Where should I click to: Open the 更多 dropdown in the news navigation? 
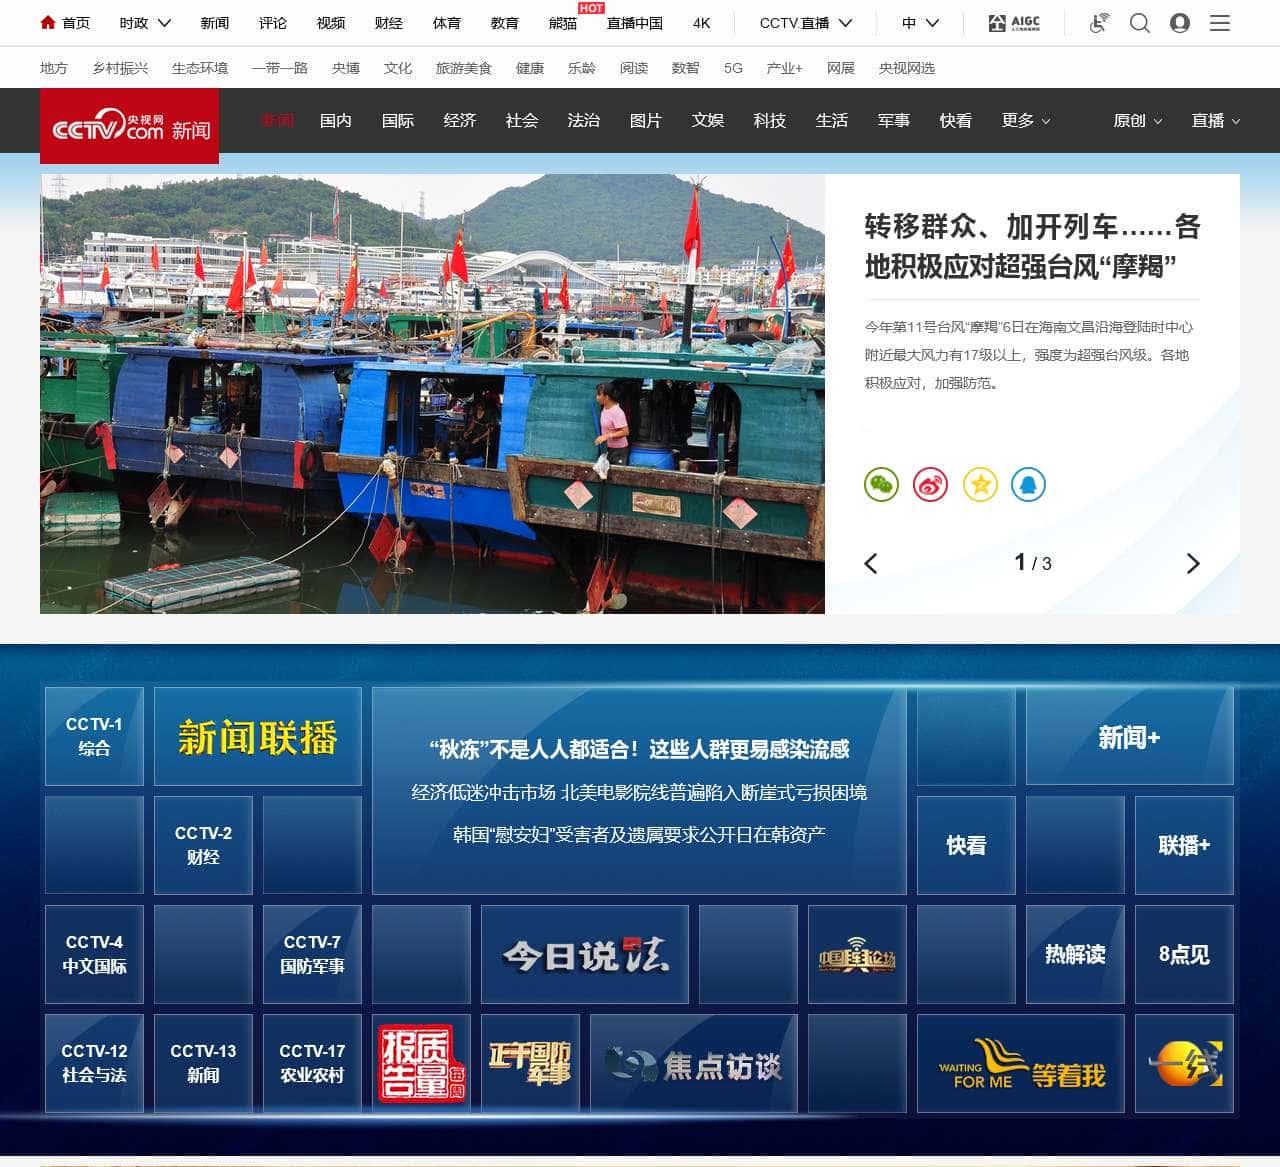[x=1026, y=121]
